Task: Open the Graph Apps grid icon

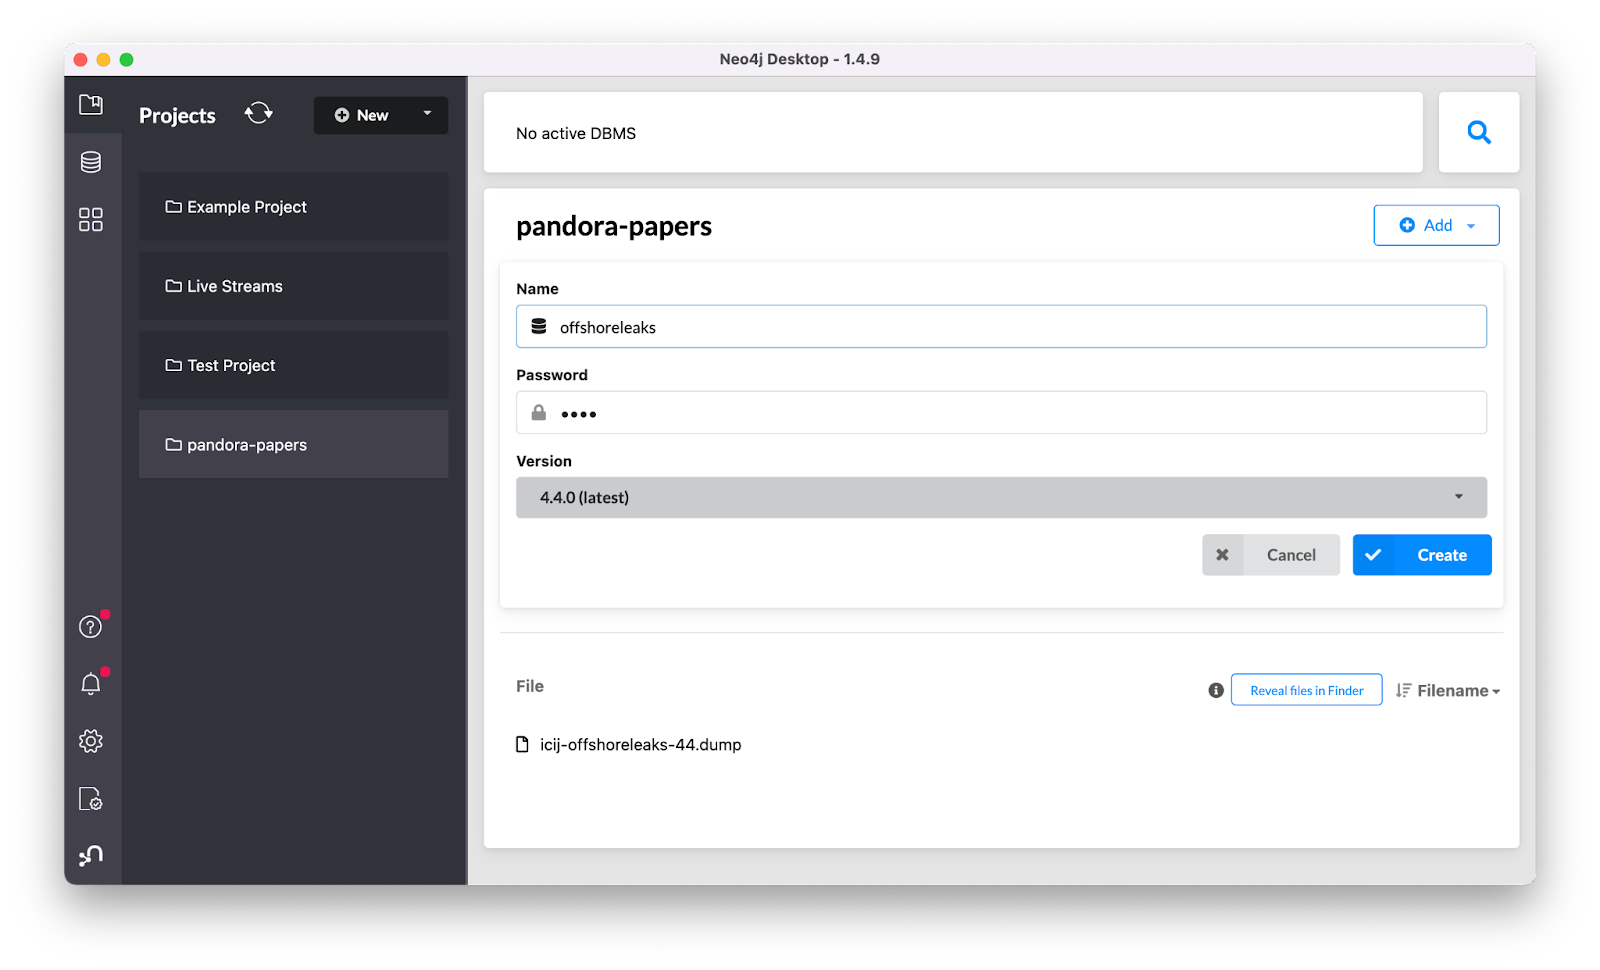Action: point(91,219)
